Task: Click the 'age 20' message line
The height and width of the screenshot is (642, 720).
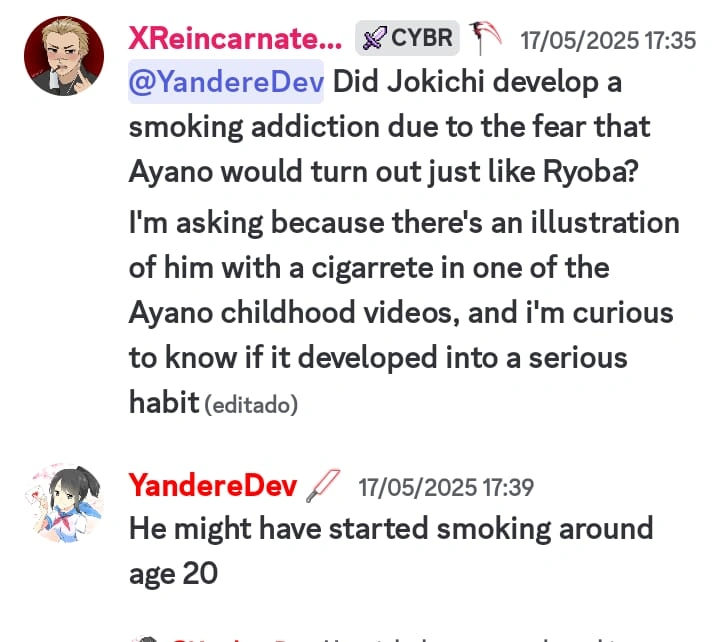Action: click(x=173, y=574)
